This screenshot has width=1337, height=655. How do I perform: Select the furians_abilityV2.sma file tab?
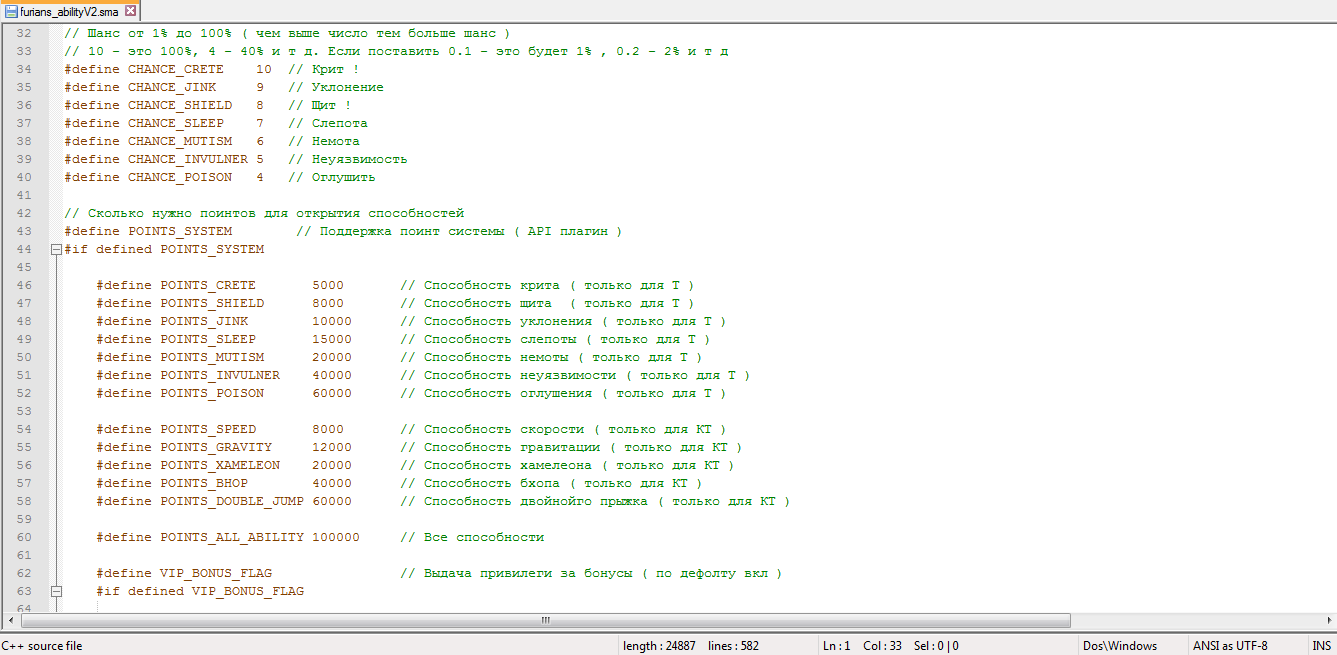point(71,11)
